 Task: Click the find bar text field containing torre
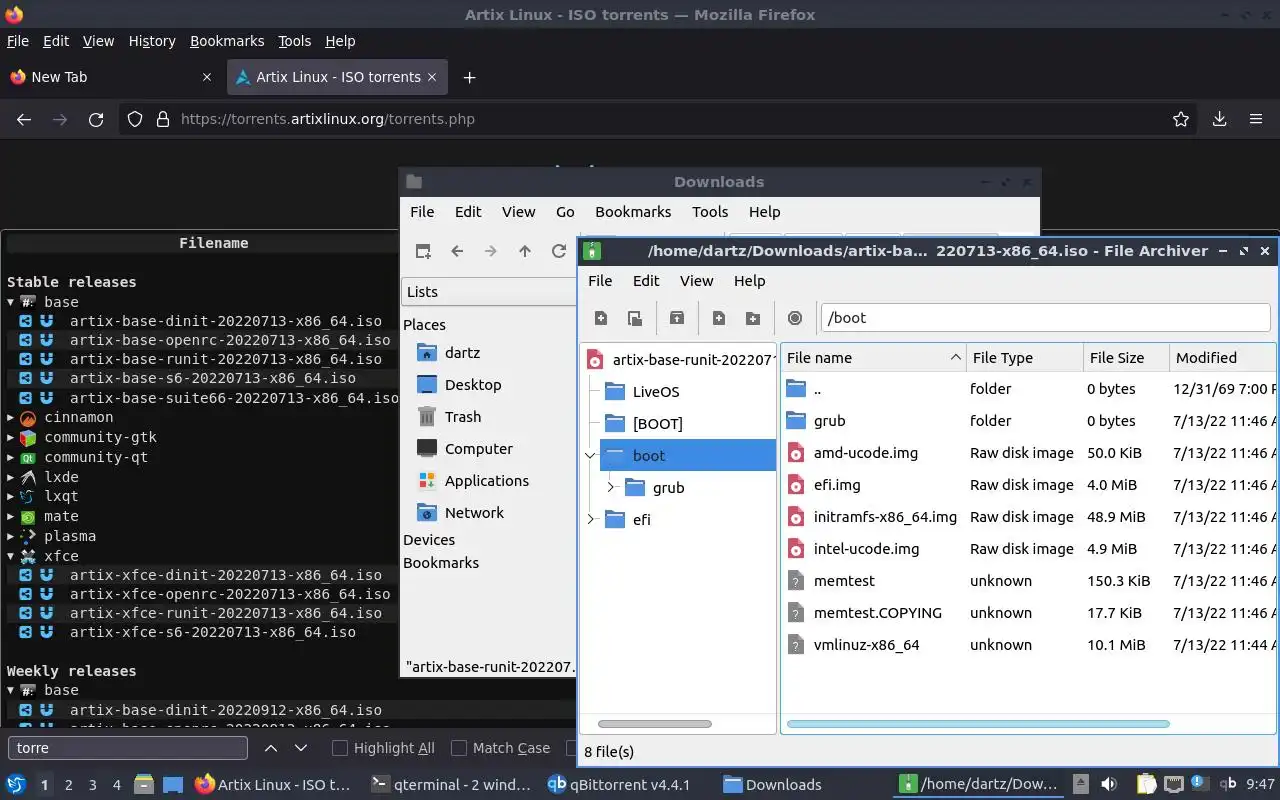click(128, 748)
